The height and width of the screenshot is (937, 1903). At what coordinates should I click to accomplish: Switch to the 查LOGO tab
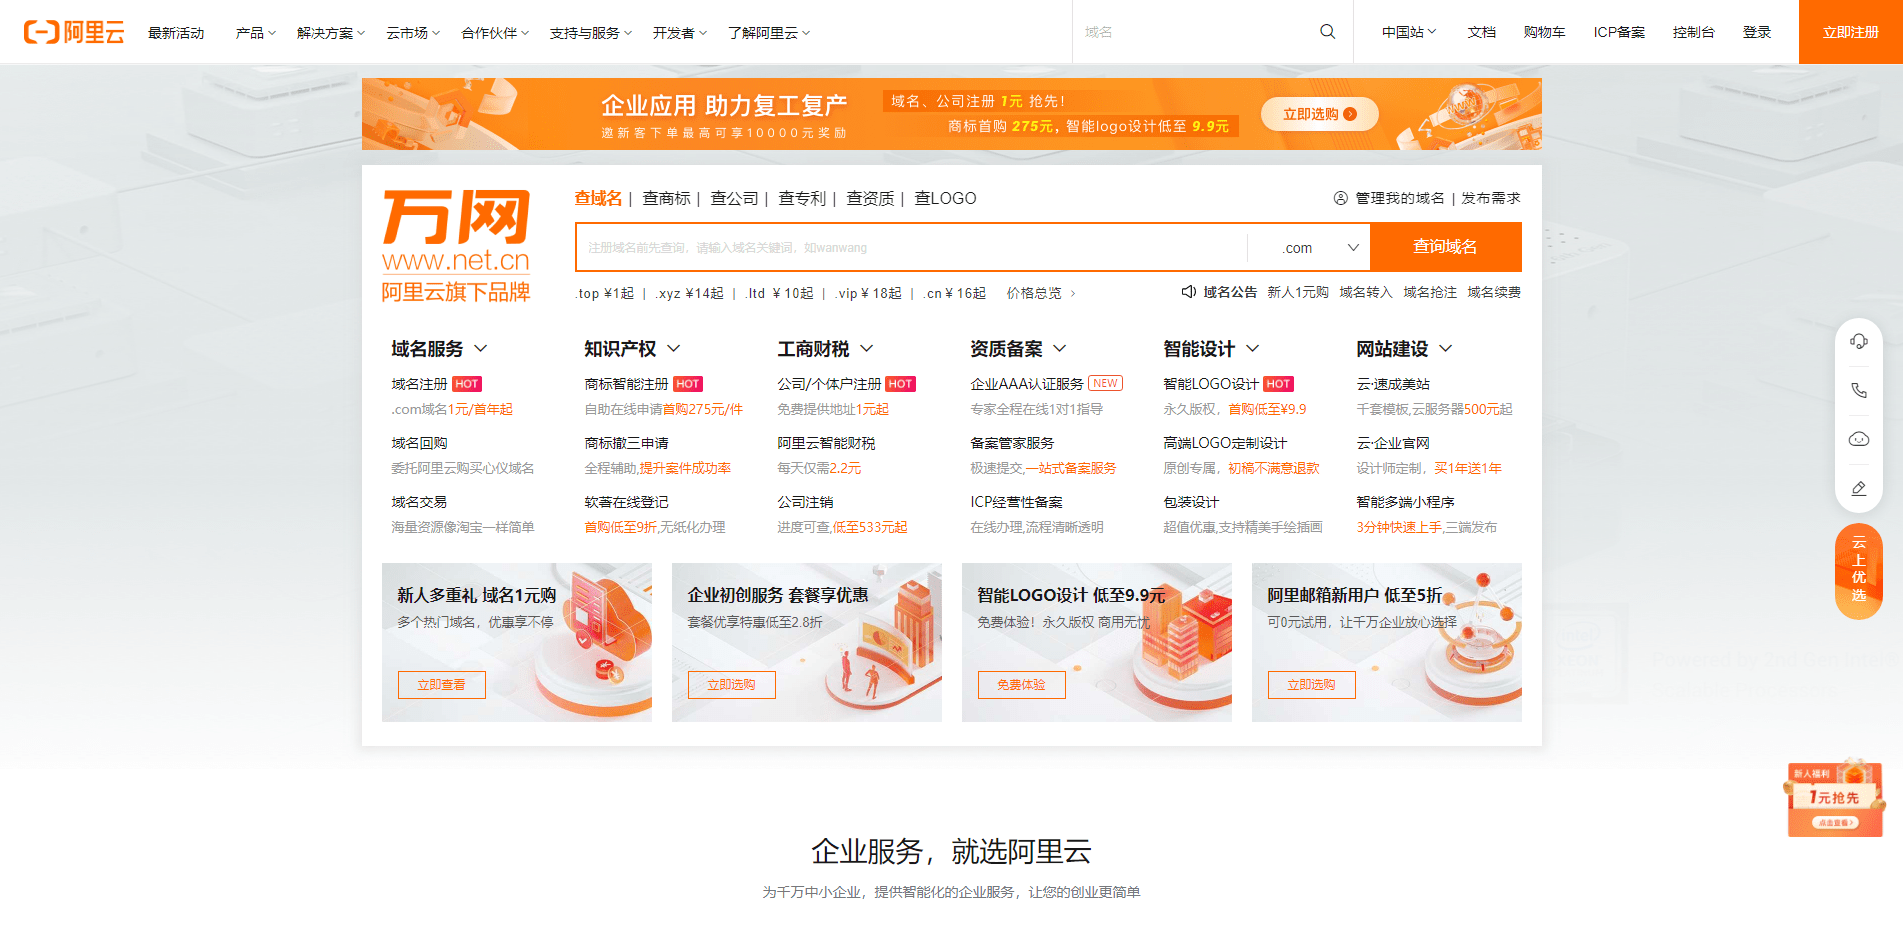(x=945, y=198)
